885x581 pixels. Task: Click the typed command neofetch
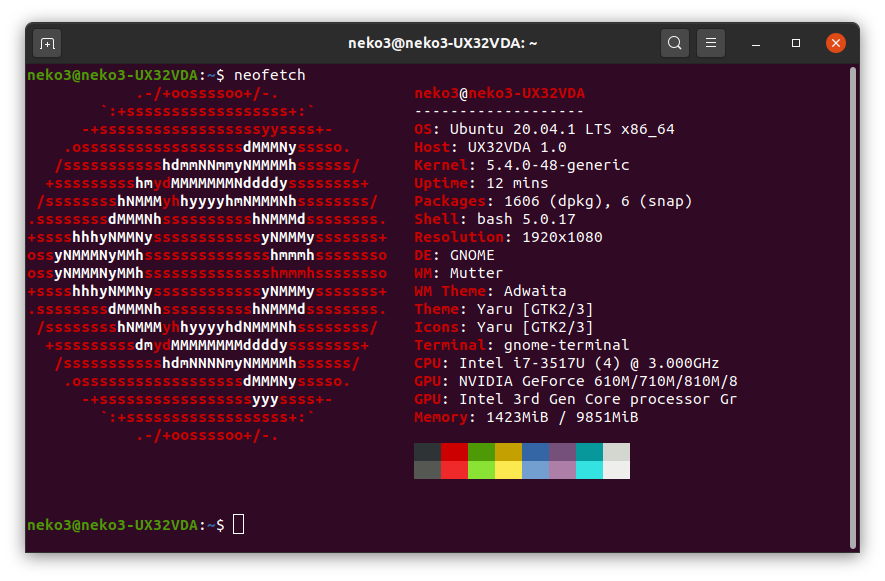click(270, 75)
